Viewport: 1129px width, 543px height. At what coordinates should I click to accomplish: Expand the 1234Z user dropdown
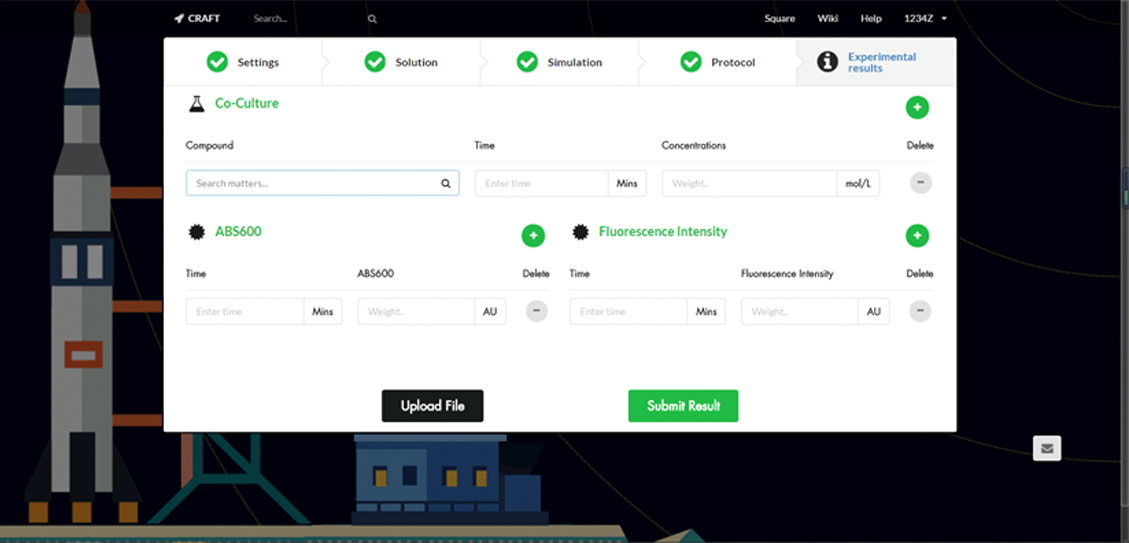pyautogui.click(x=925, y=19)
